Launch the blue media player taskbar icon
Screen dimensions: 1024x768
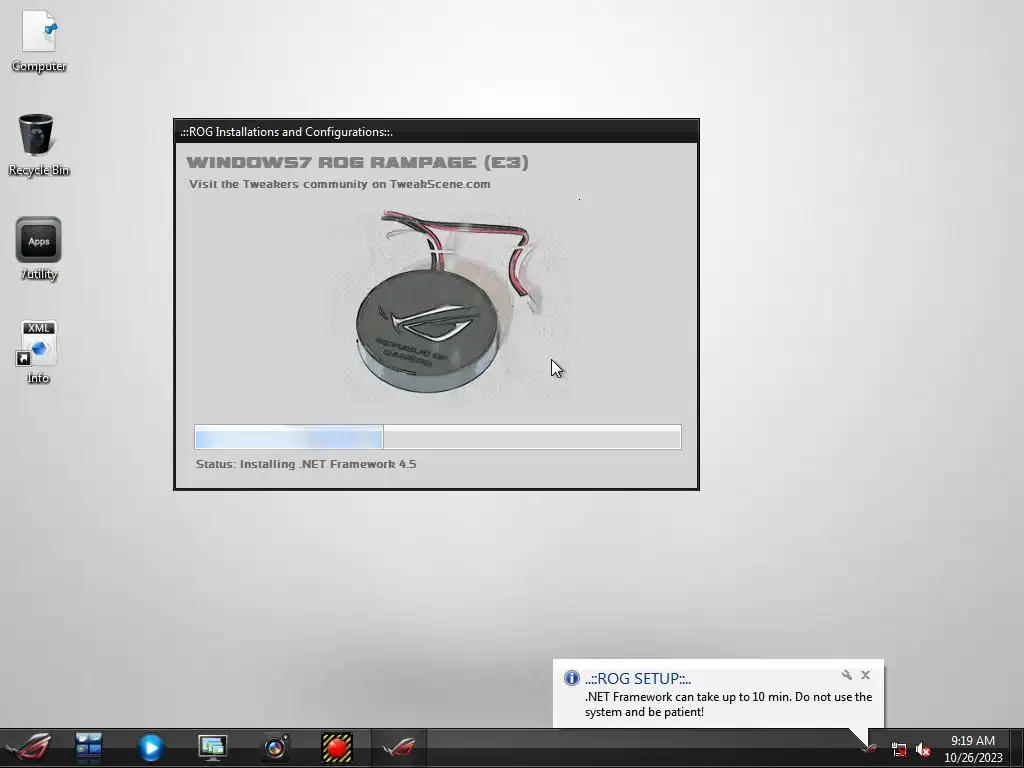click(x=151, y=748)
